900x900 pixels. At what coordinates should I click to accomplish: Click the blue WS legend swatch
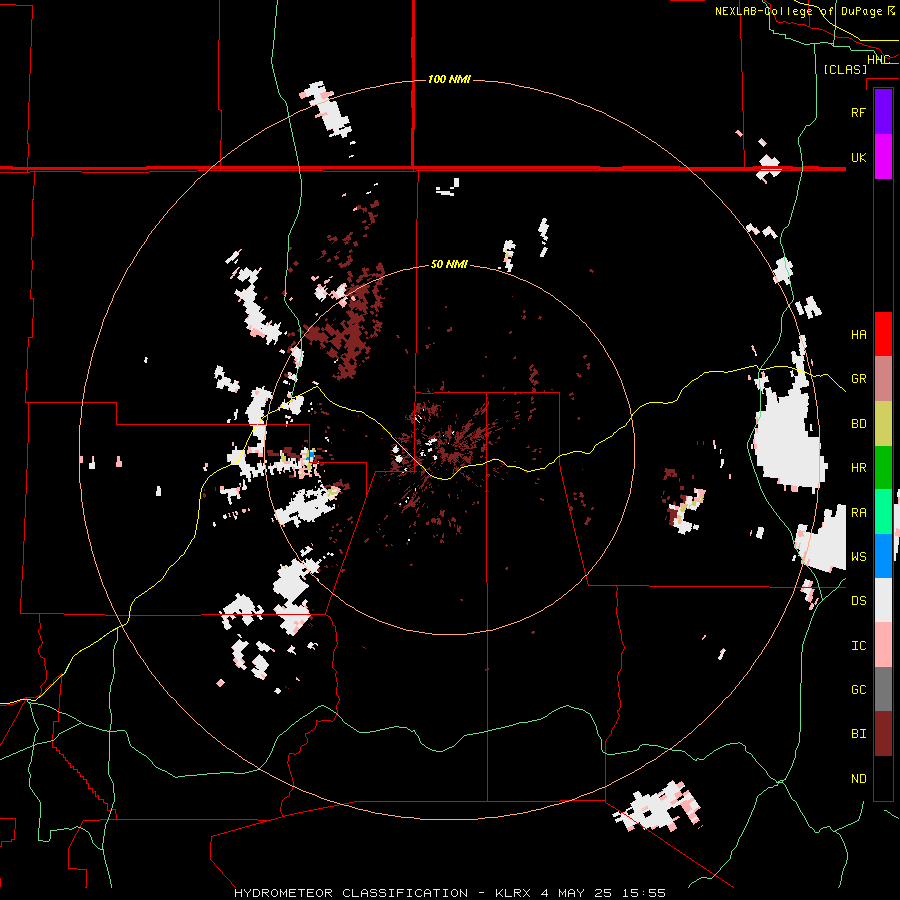click(883, 556)
